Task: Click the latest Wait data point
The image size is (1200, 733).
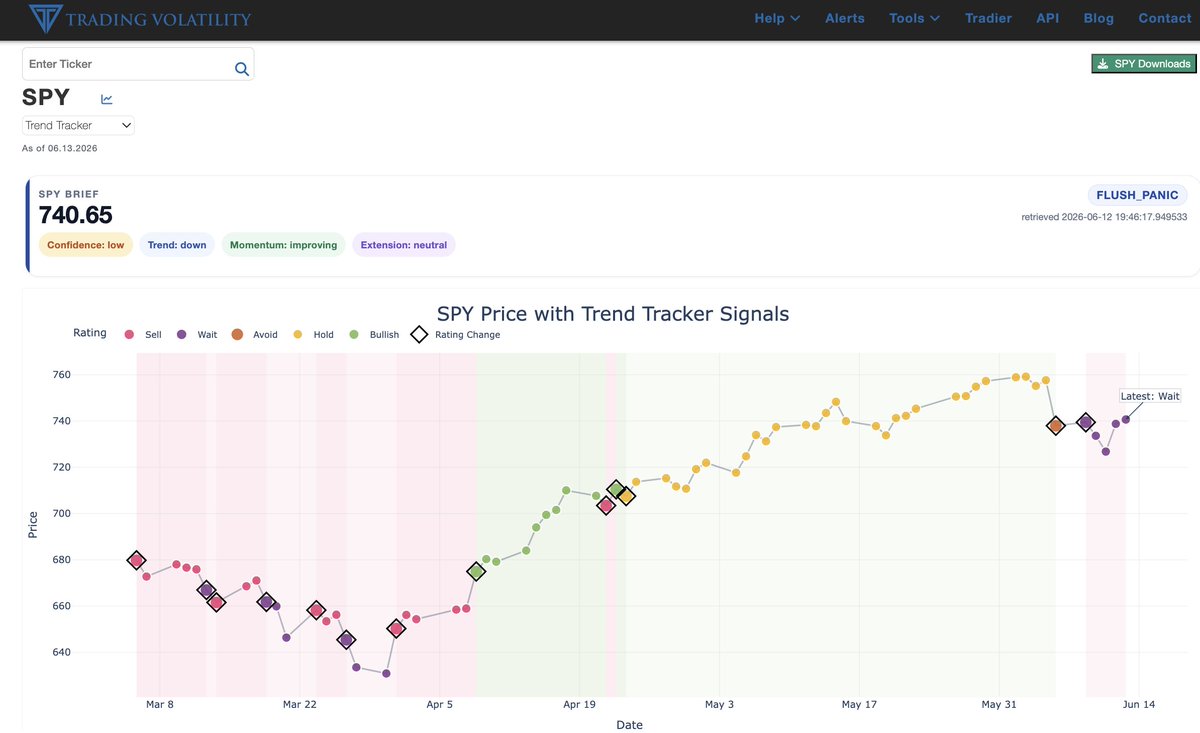Action: [1126, 420]
